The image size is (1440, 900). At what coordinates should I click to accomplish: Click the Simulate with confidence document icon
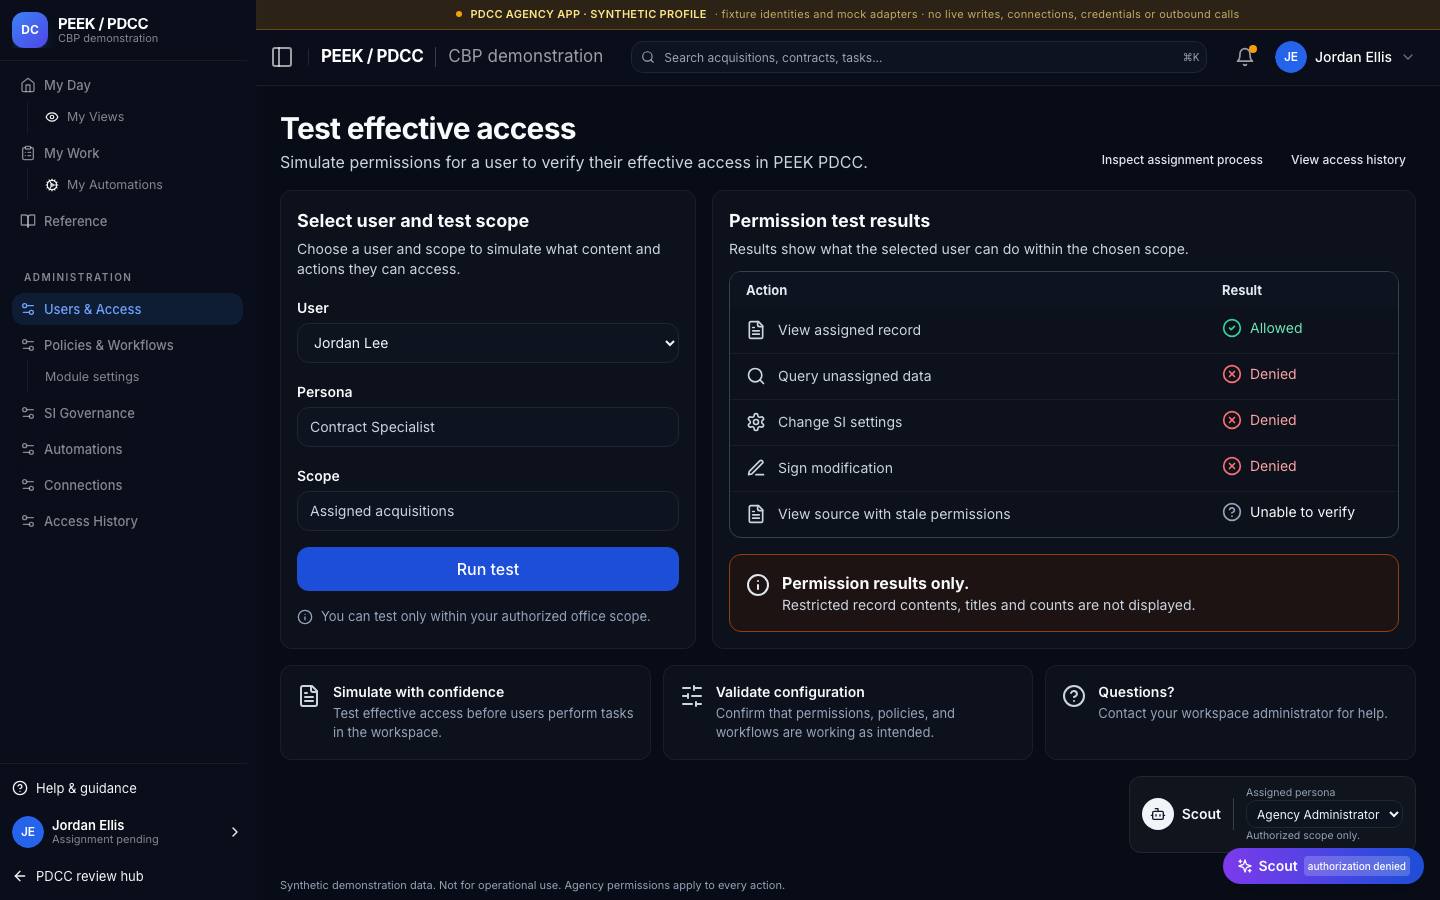(x=309, y=696)
